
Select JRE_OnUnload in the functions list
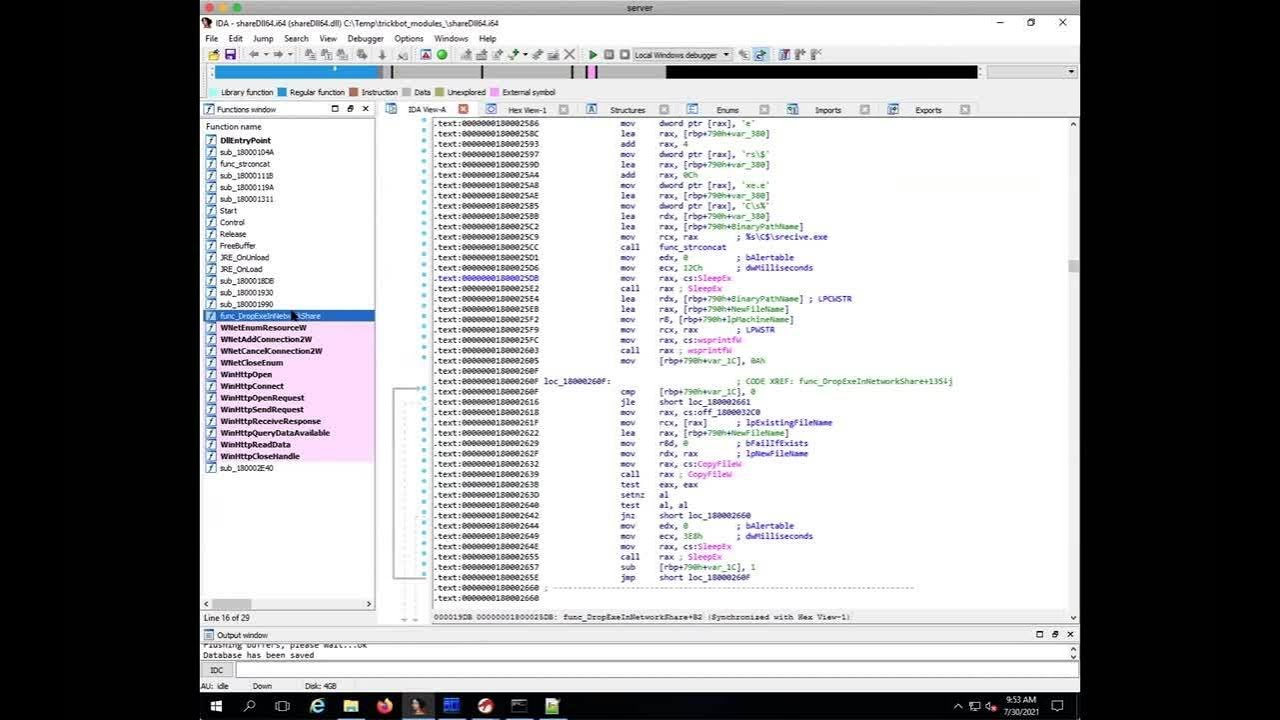click(244, 257)
